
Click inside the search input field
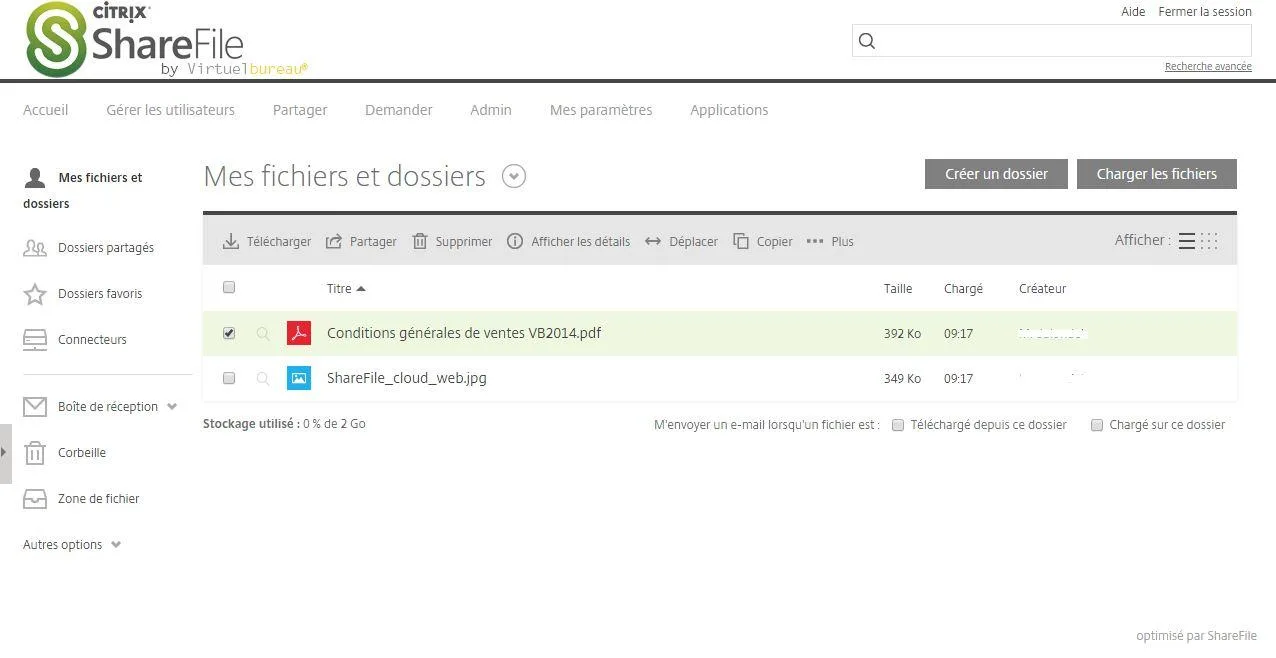tap(1052, 41)
